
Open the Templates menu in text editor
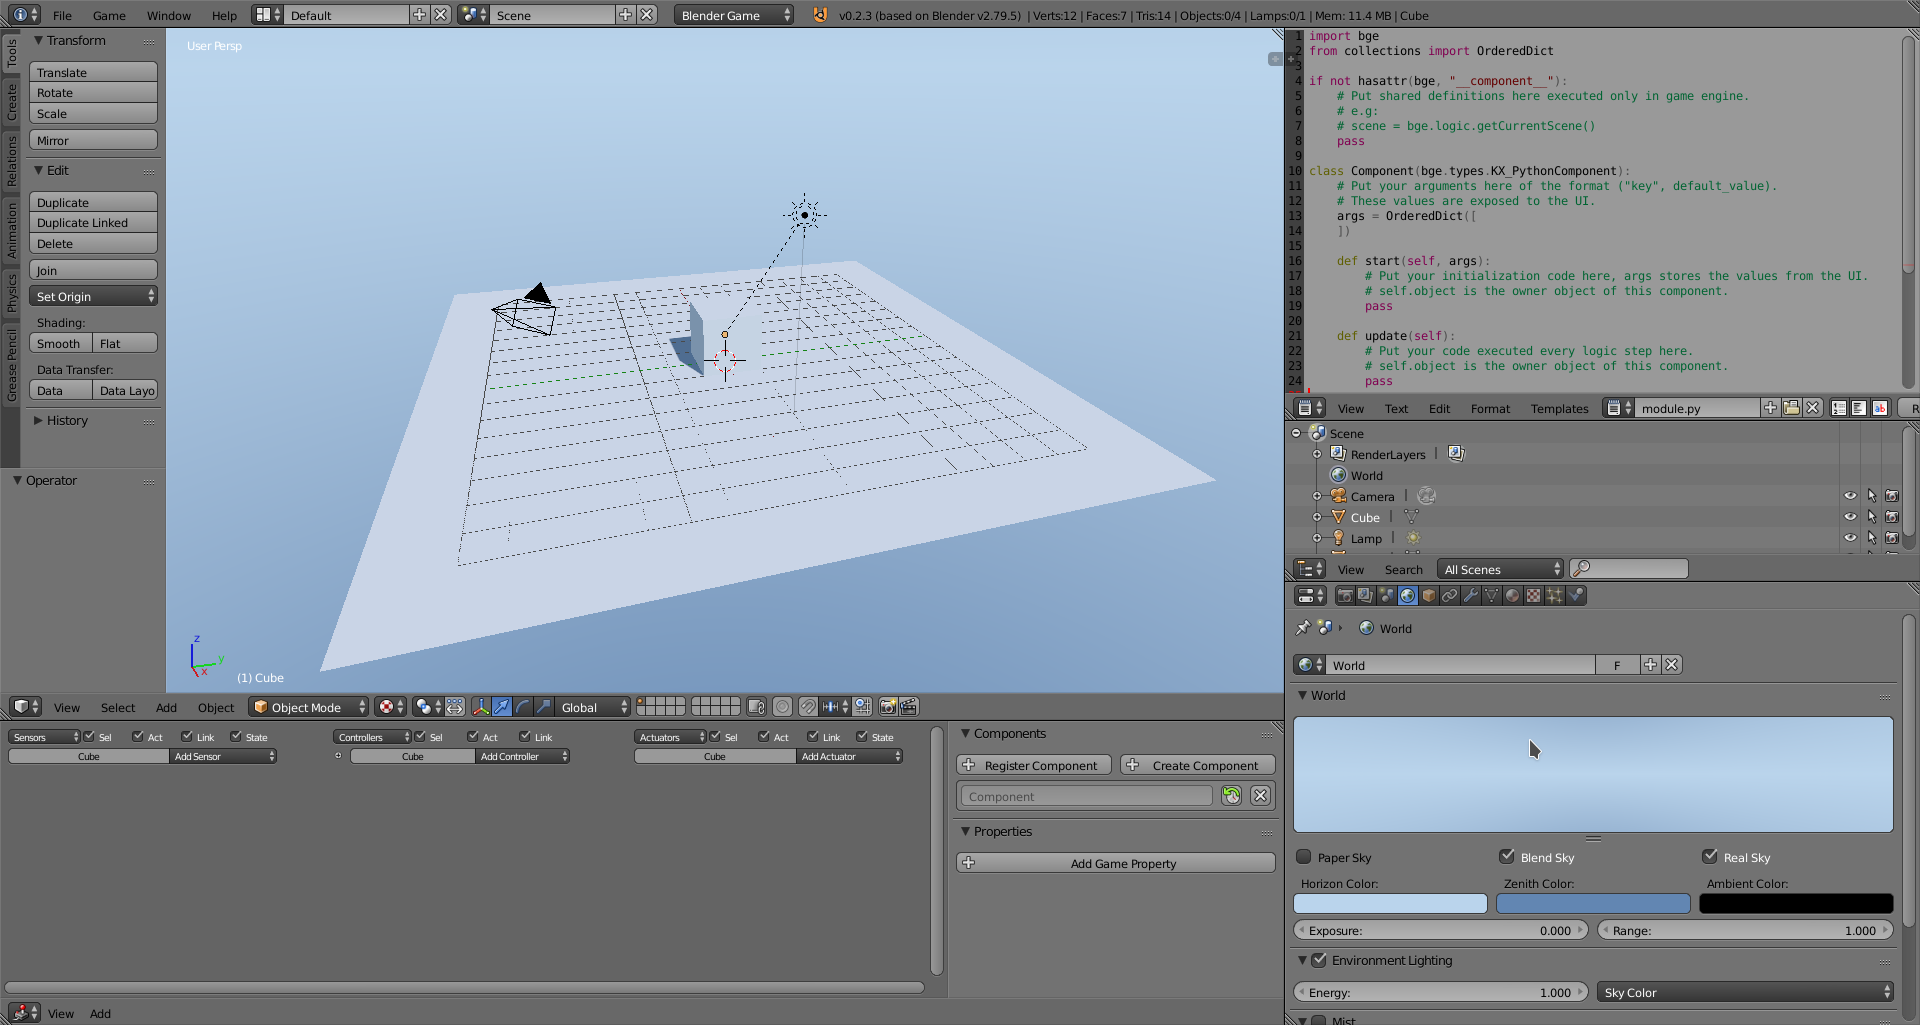point(1559,408)
